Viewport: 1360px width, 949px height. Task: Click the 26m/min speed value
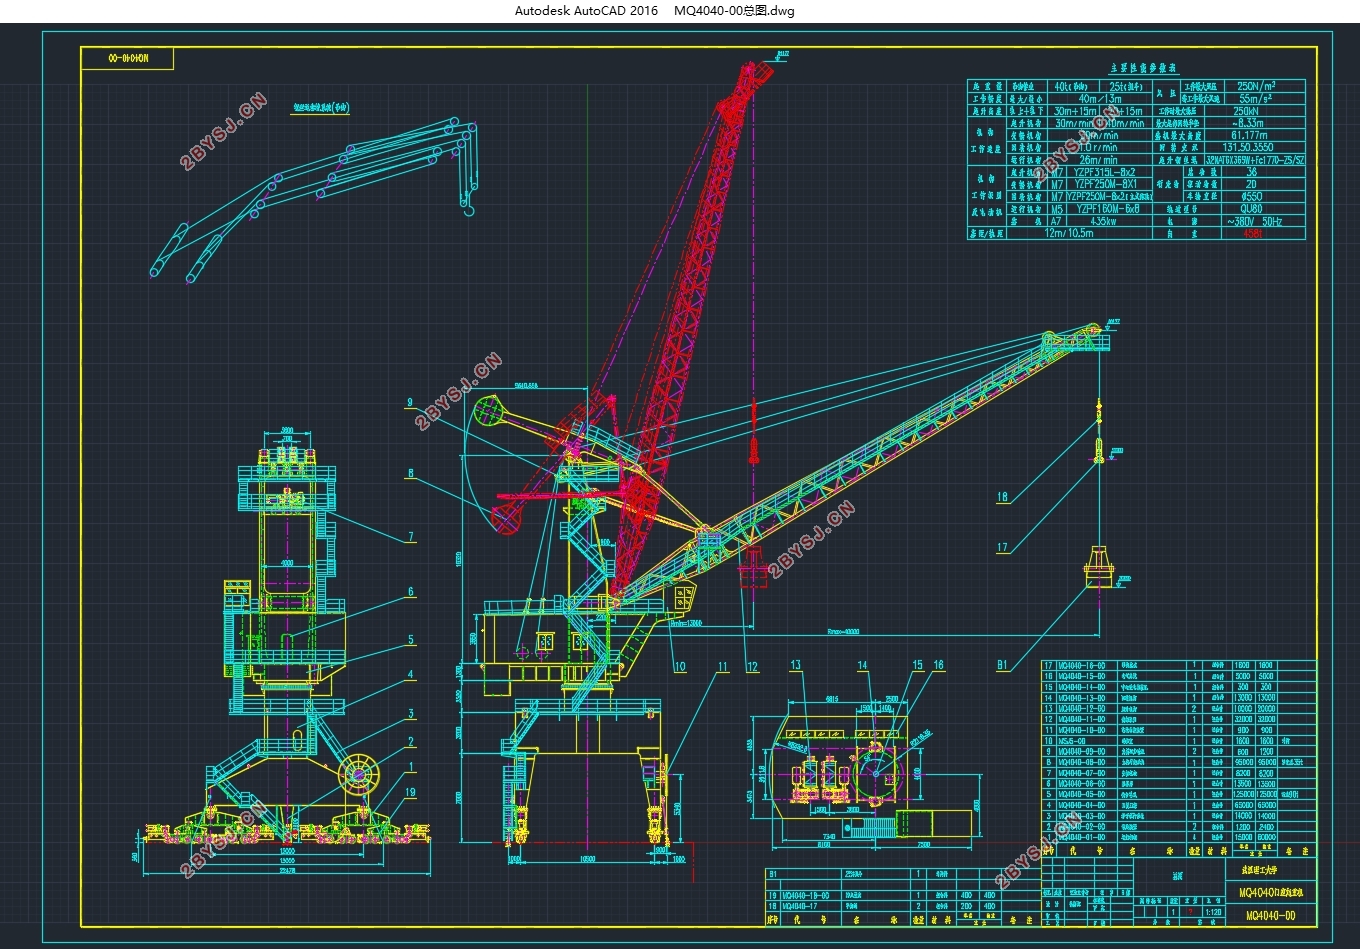click(1098, 160)
